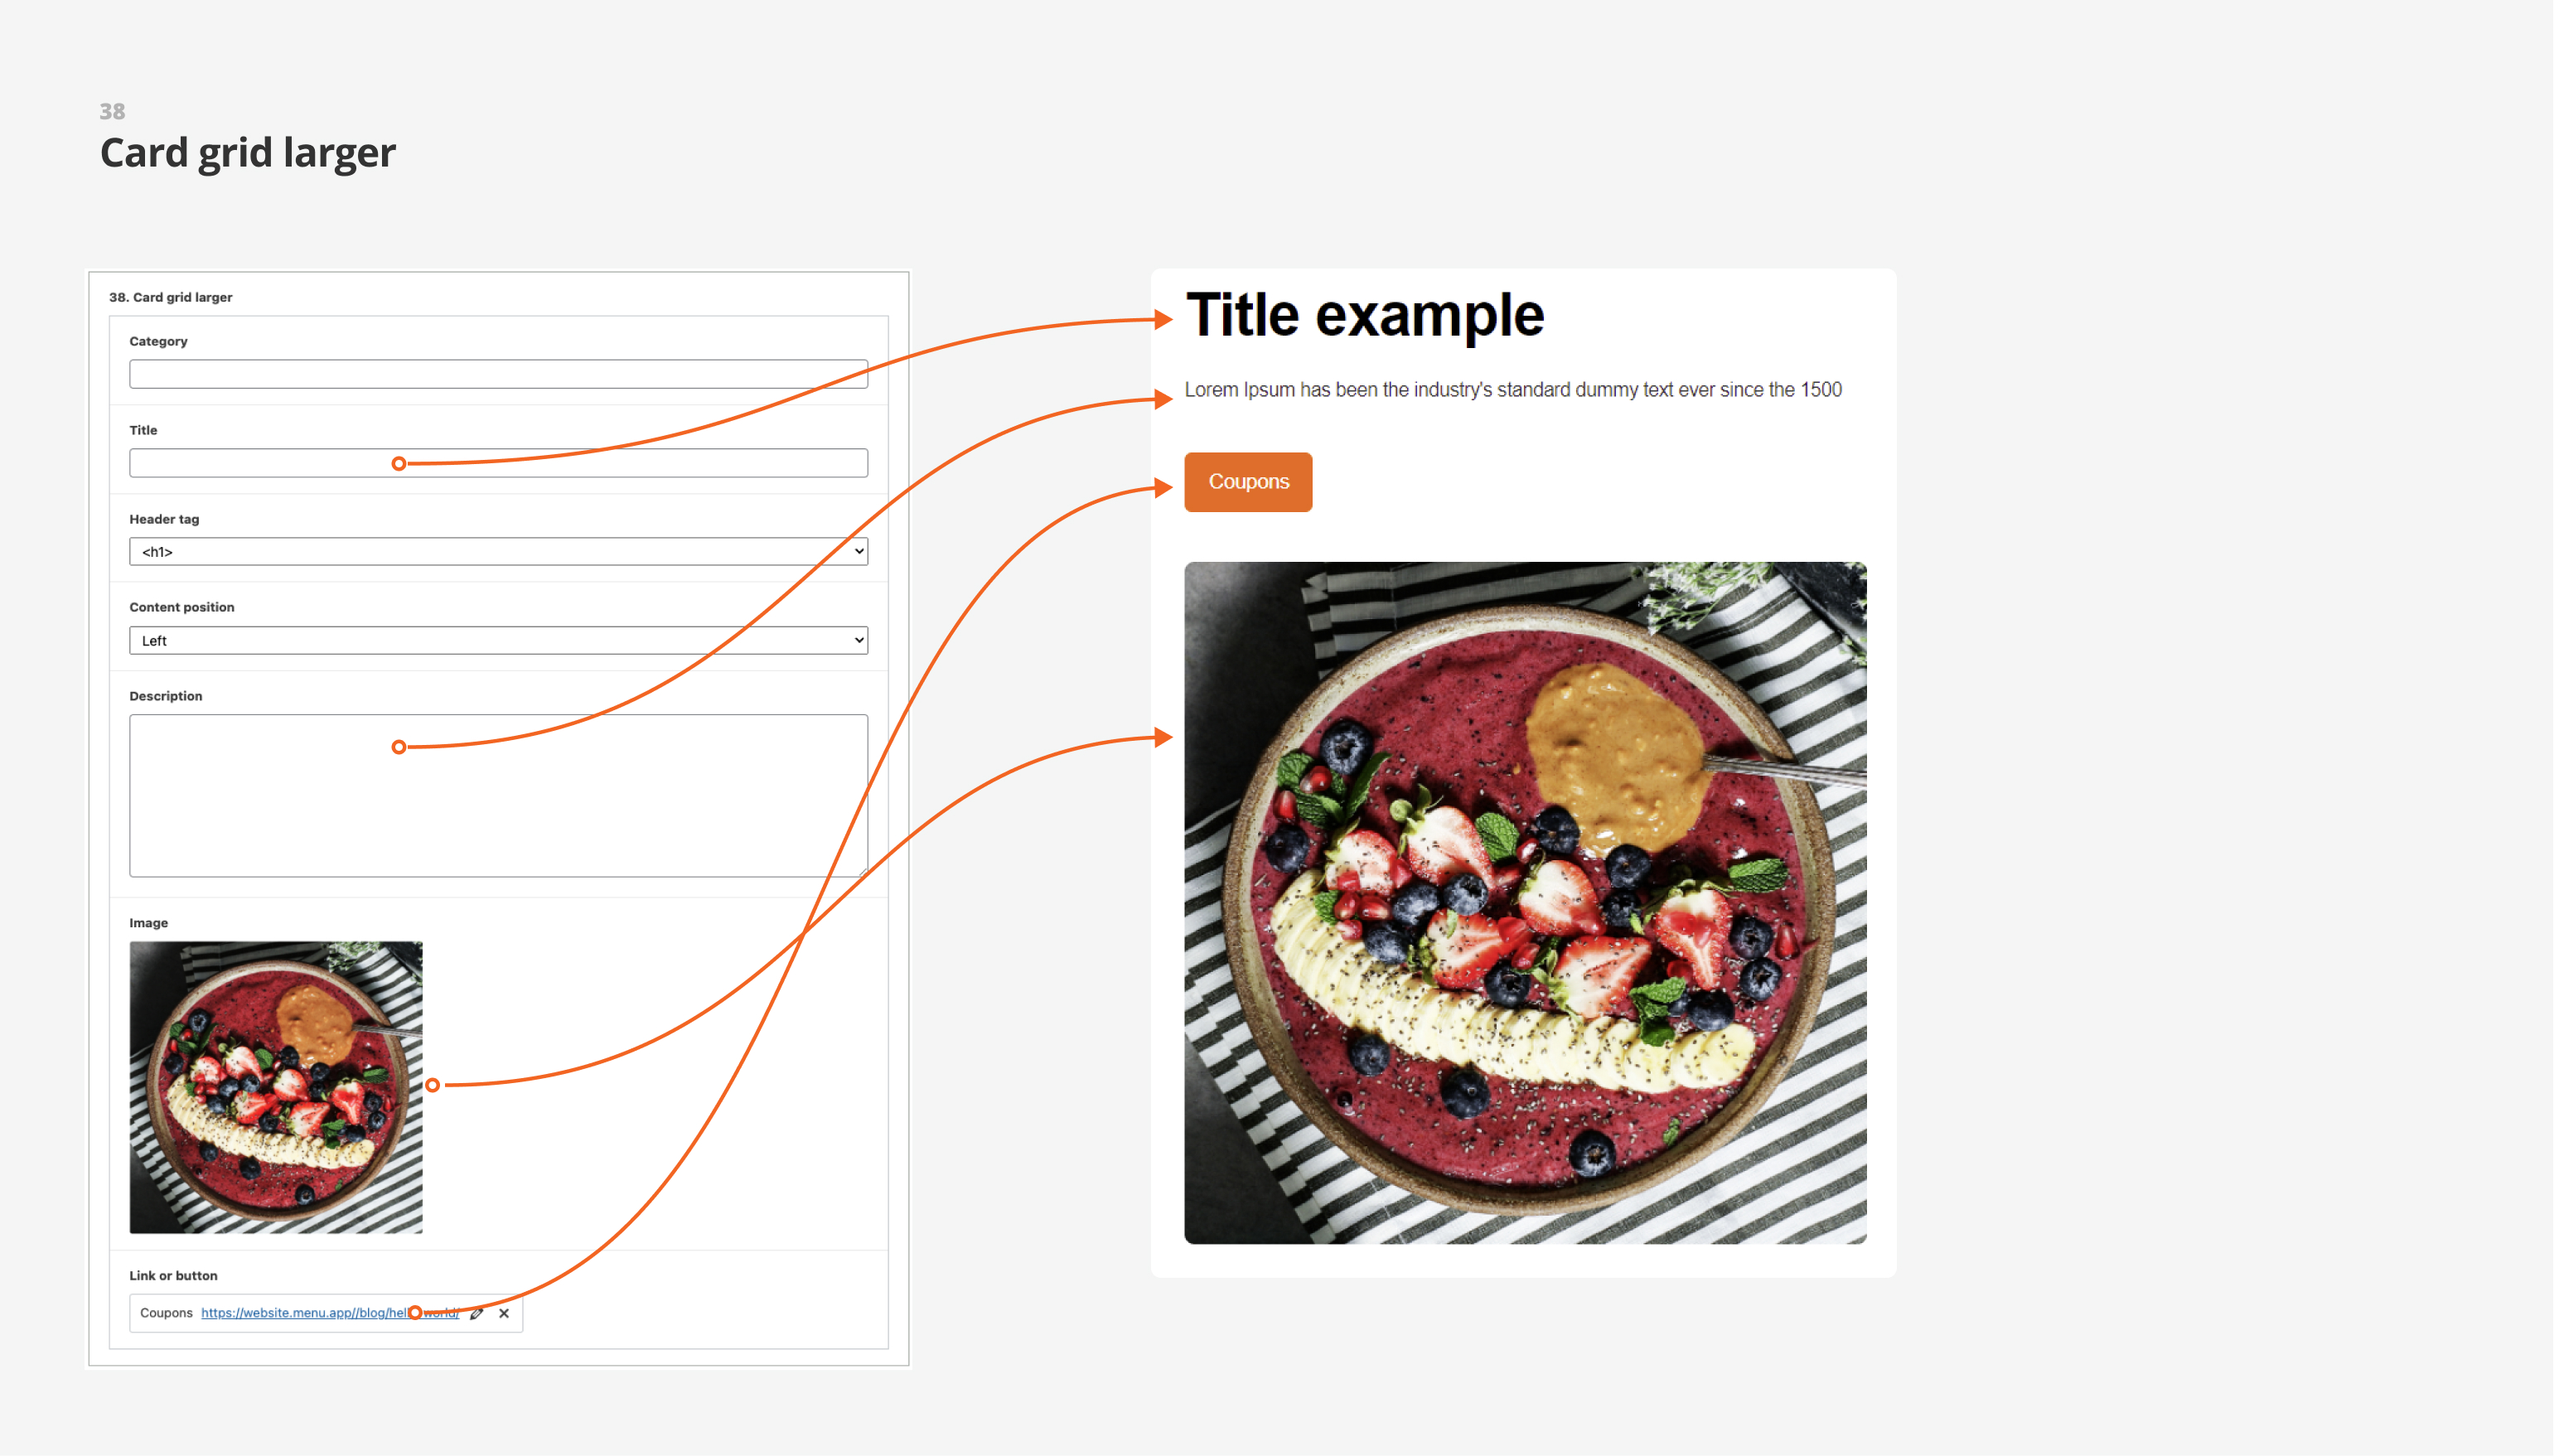Viewport: 2554px width, 1456px height.
Task: Click the Header tag dropdown chevron arrow
Action: [x=859, y=552]
